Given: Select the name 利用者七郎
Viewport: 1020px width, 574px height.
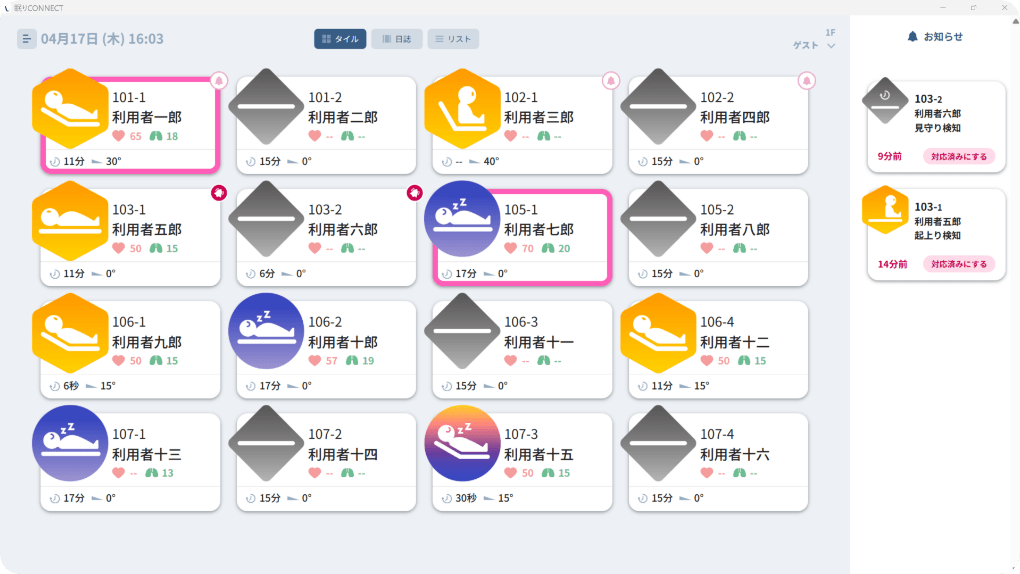Looking at the screenshot, I should [x=539, y=230].
